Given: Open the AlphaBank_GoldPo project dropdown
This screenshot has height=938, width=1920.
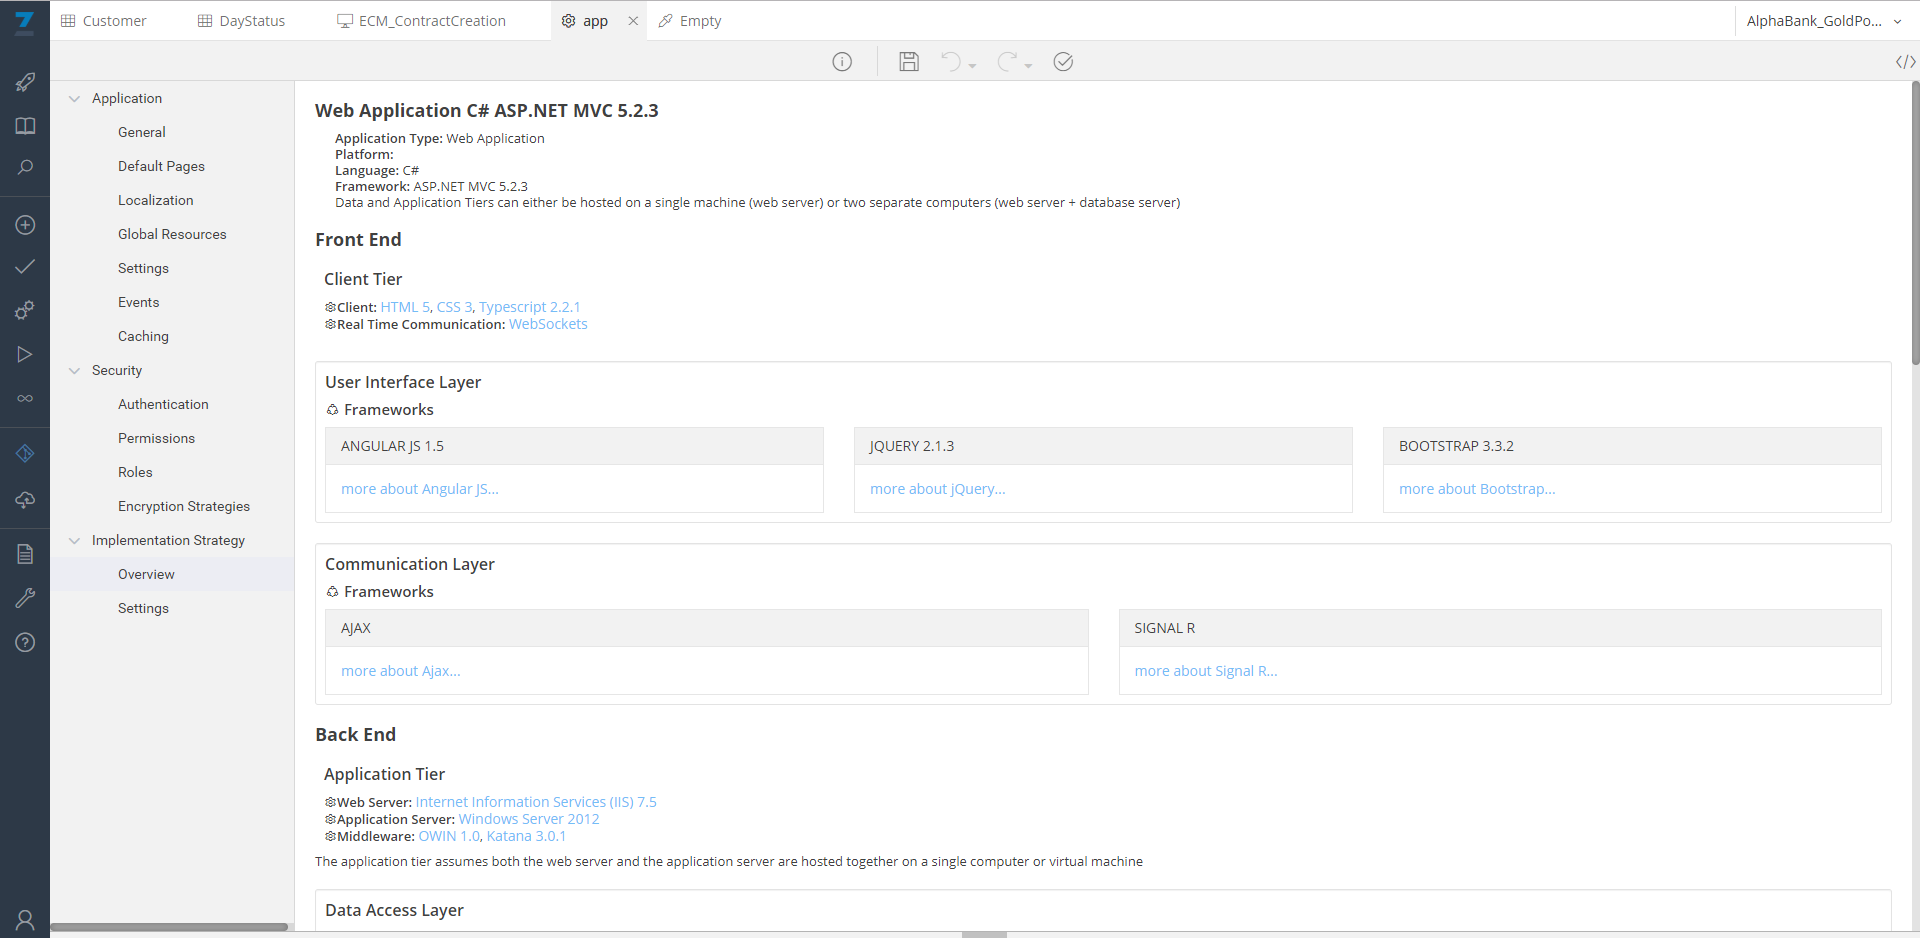Looking at the screenshot, I should click(1823, 21).
